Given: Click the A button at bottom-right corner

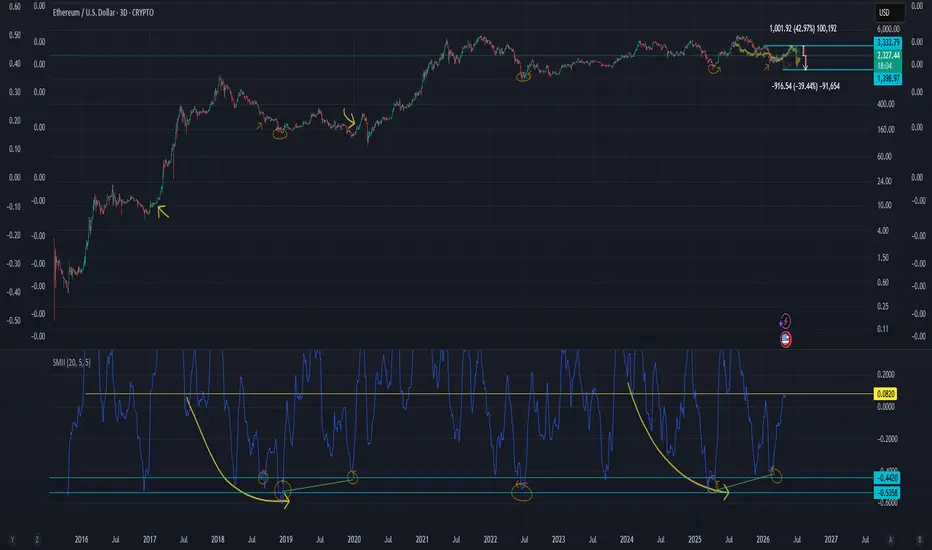Looking at the screenshot, I should click(x=890, y=540).
